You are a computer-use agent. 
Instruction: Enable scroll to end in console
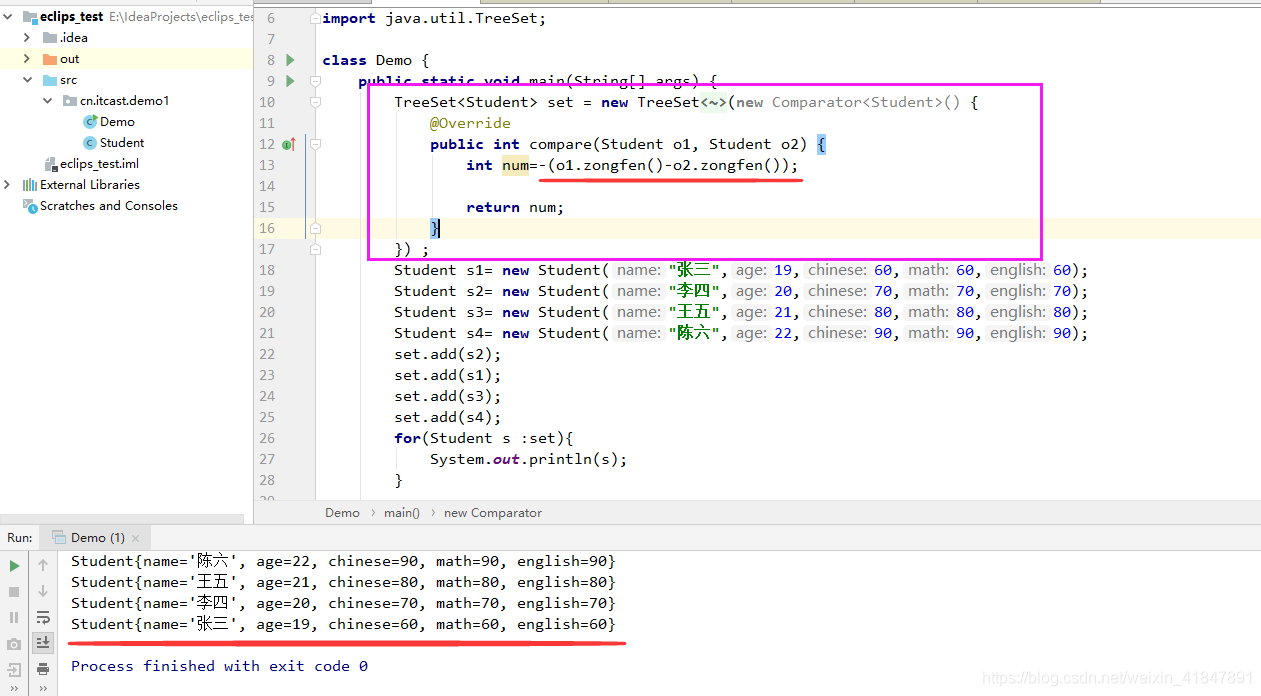point(42,643)
